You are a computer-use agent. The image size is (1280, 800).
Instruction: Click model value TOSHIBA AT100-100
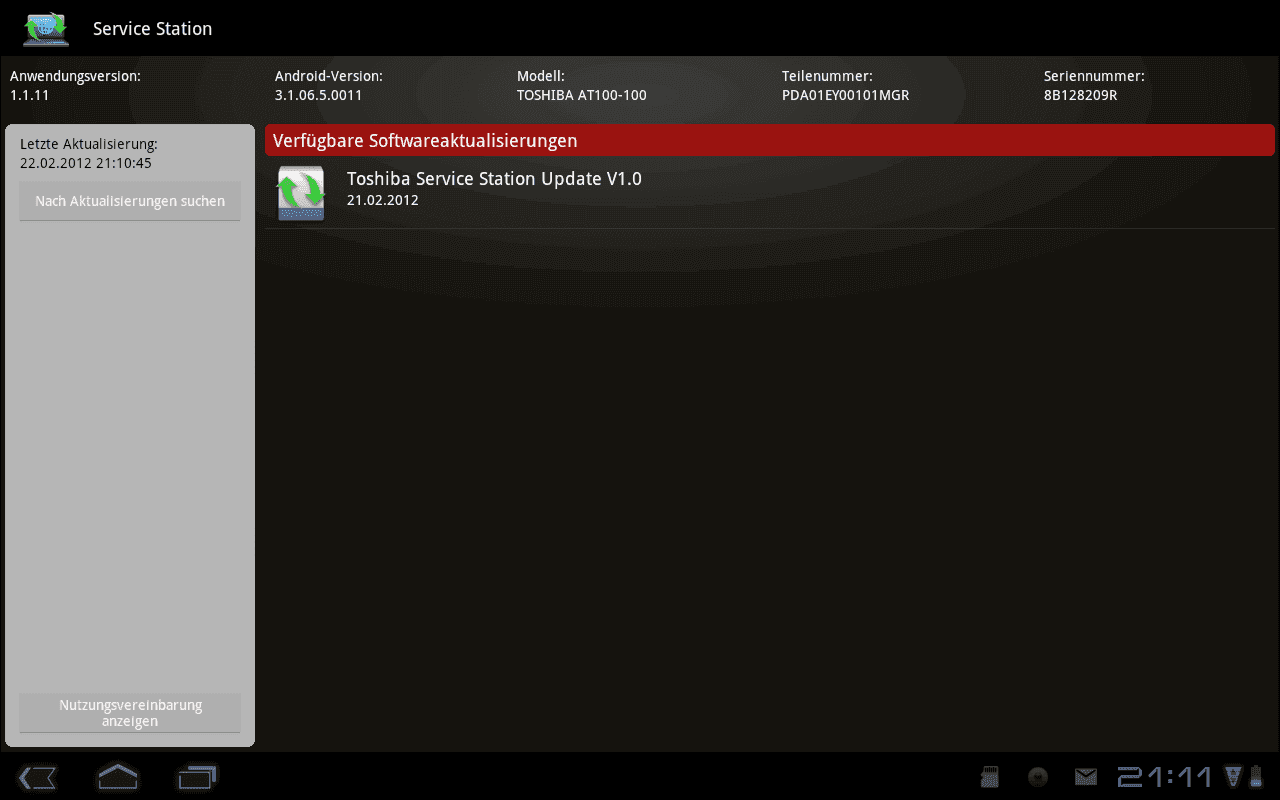coord(582,95)
